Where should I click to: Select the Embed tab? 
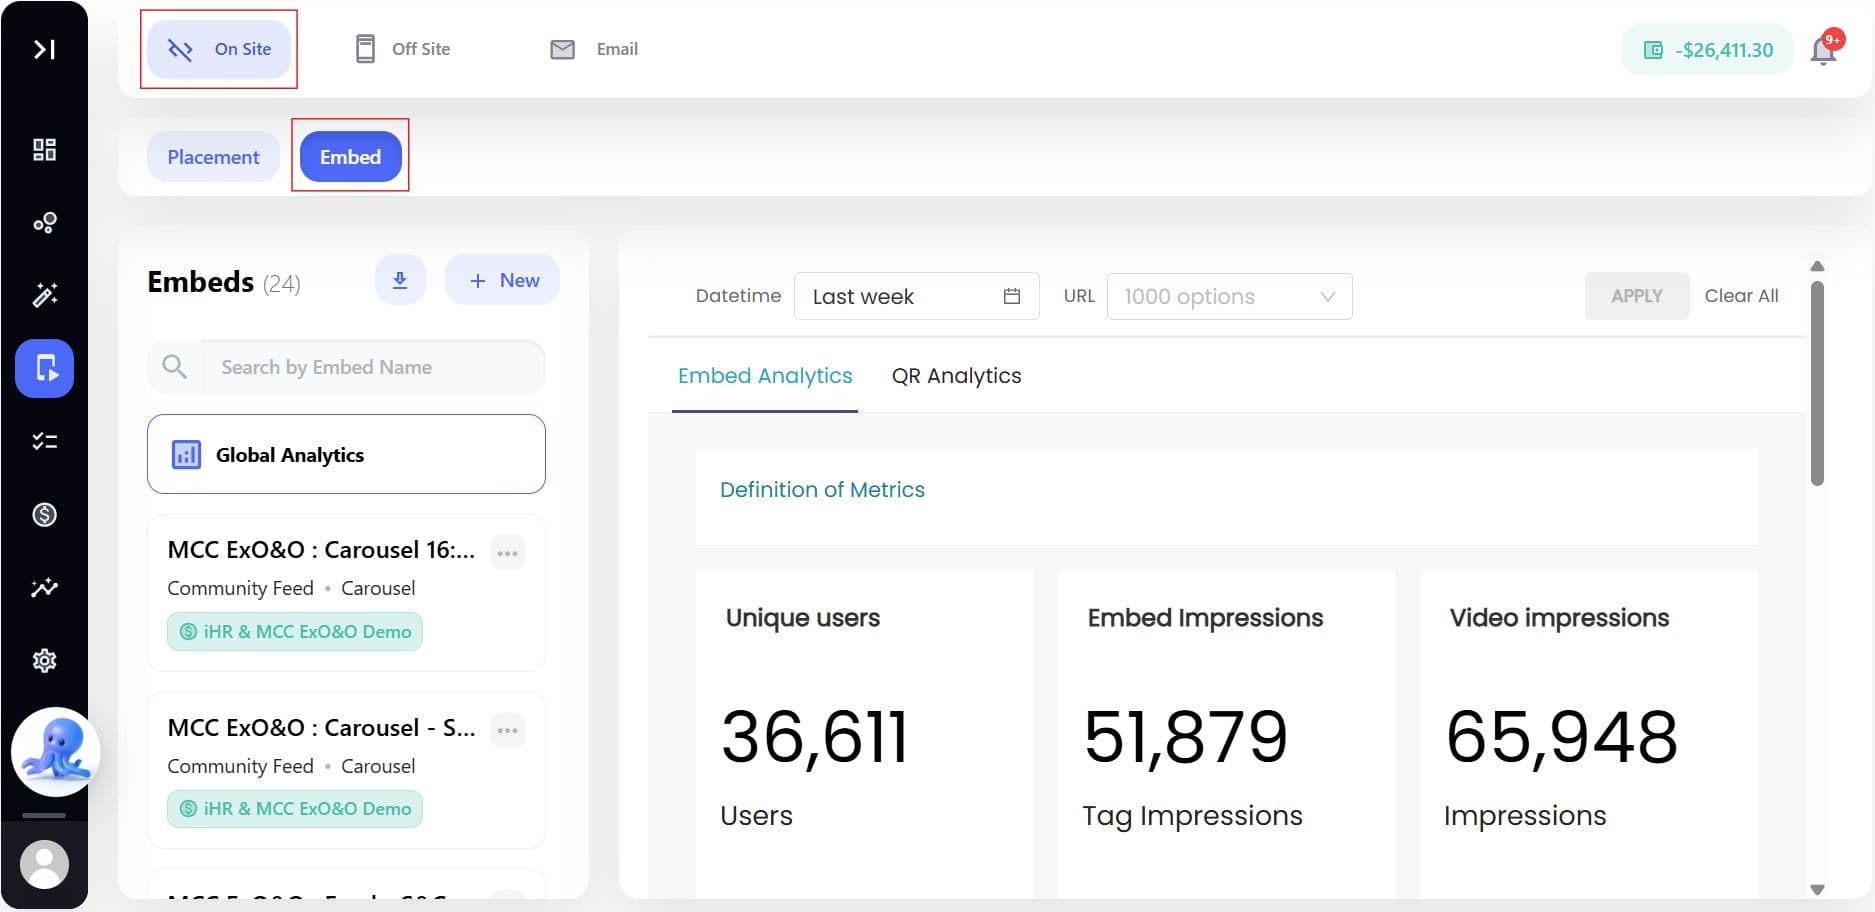tap(350, 157)
